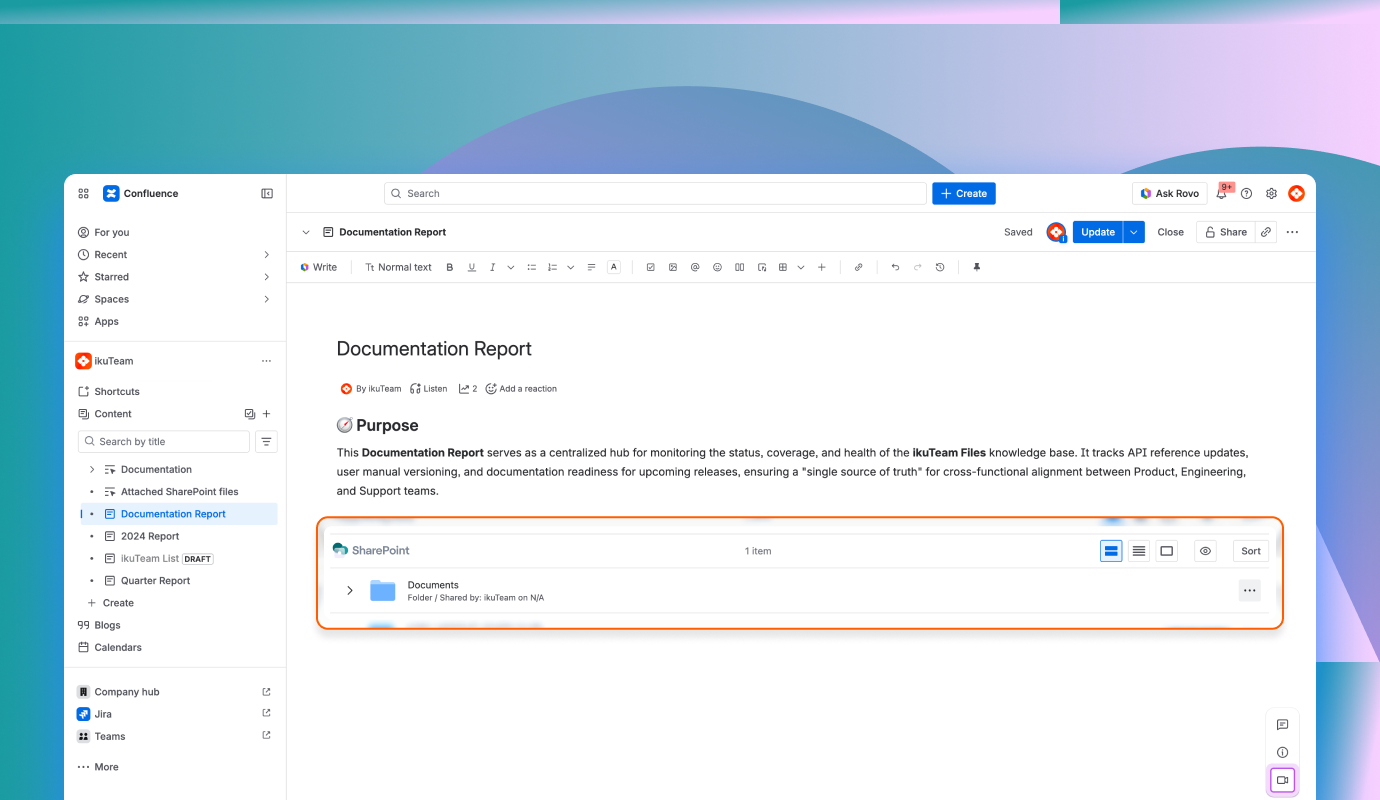Image resolution: width=1380 pixels, height=800 pixels.
Task: Toggle the SharePoint preview eye button
Action: coord(1206,551)
